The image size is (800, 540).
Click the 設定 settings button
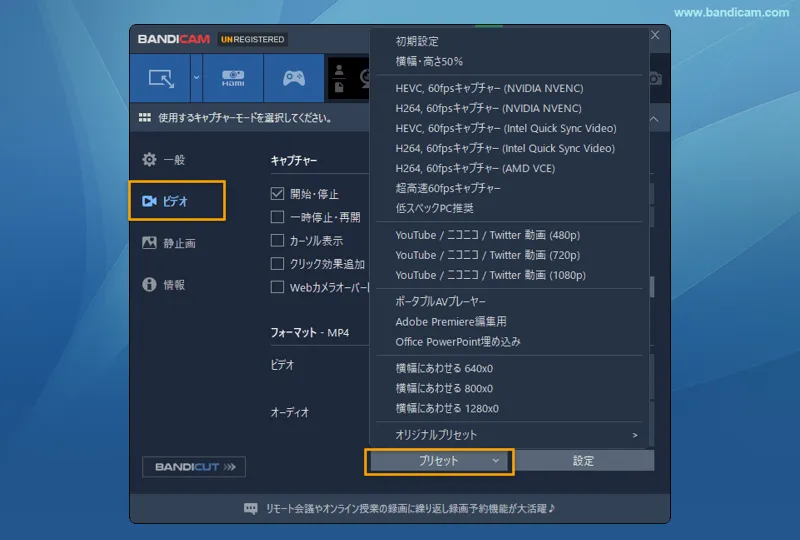click(x=584, y=461)
